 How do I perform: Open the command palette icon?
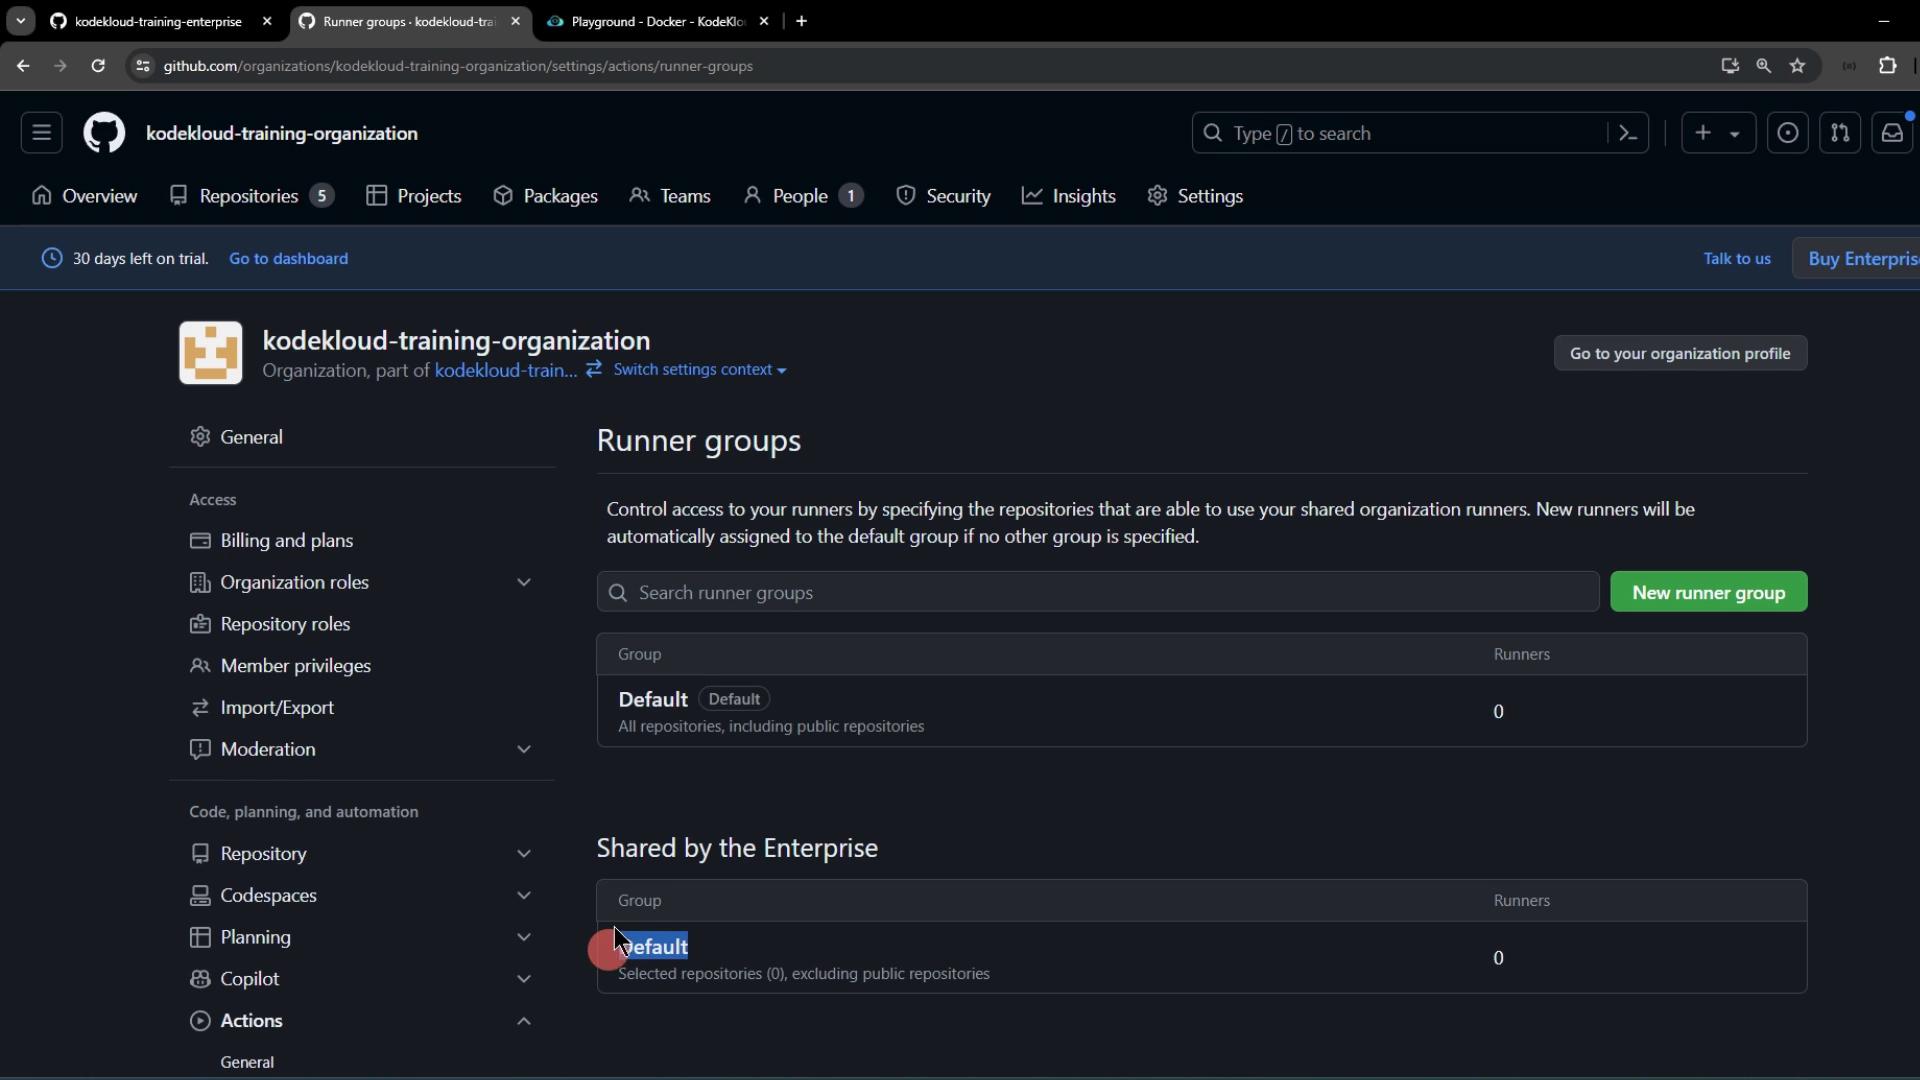click(1627, 133)
